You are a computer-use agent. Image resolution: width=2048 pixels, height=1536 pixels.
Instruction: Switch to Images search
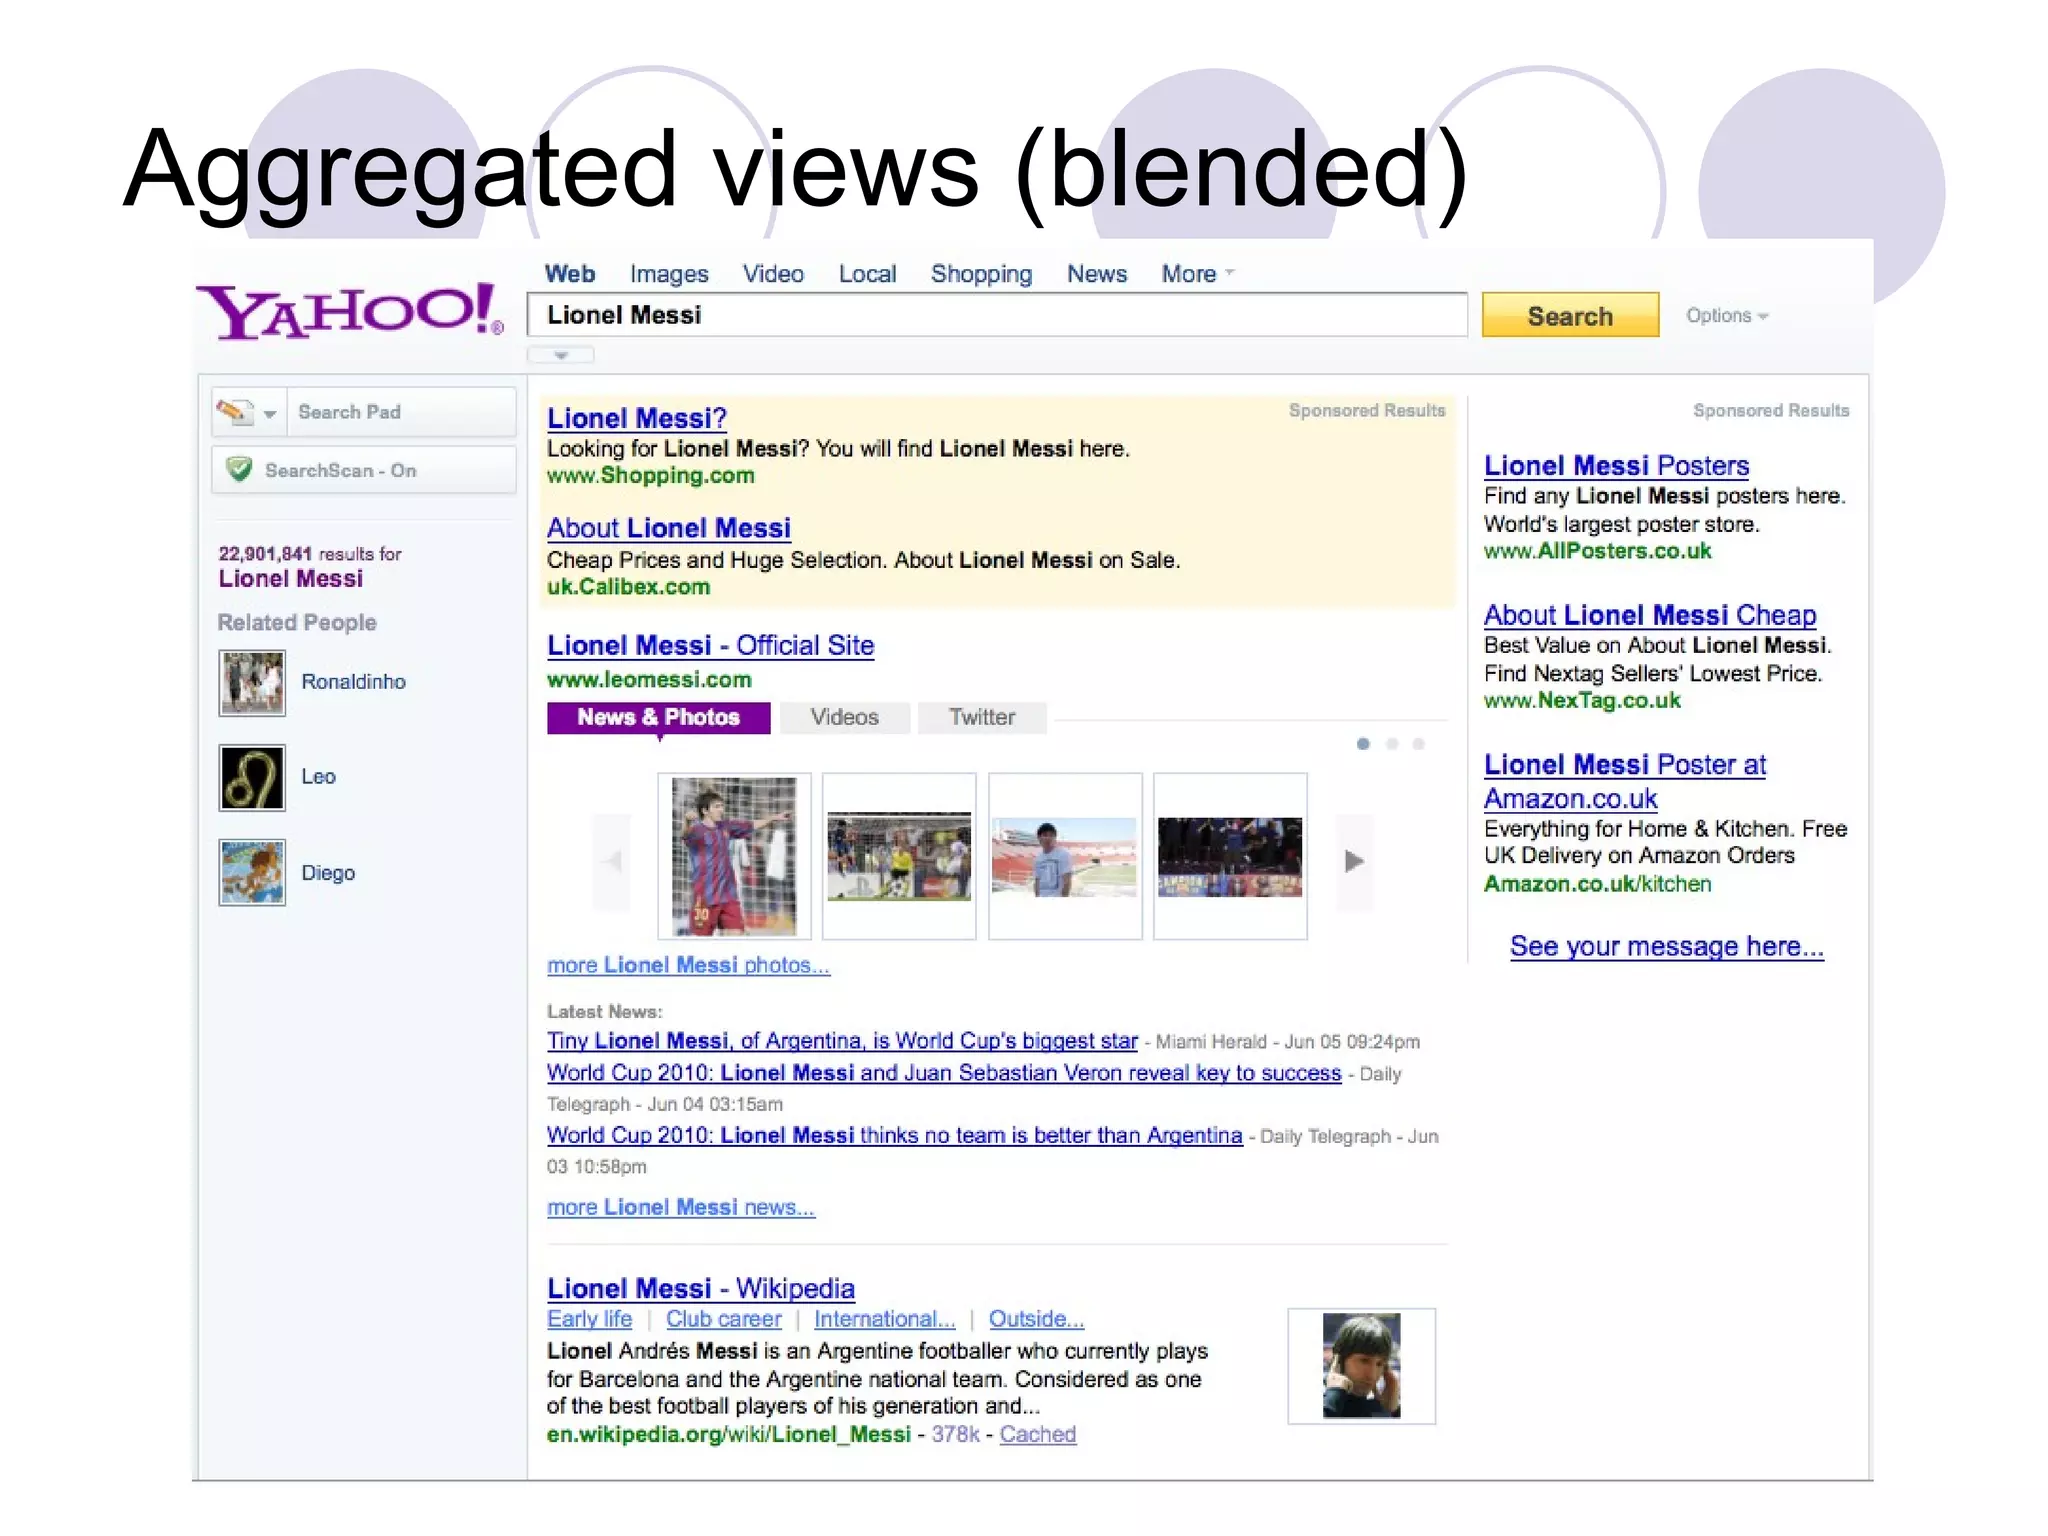(669, 274)
